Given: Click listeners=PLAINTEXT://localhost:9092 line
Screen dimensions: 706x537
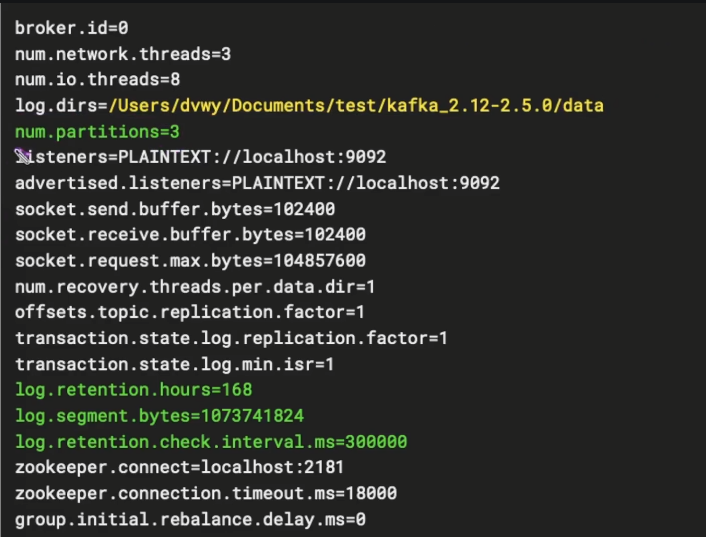Looking at the screenshot, I should click(x=201, y=157).
